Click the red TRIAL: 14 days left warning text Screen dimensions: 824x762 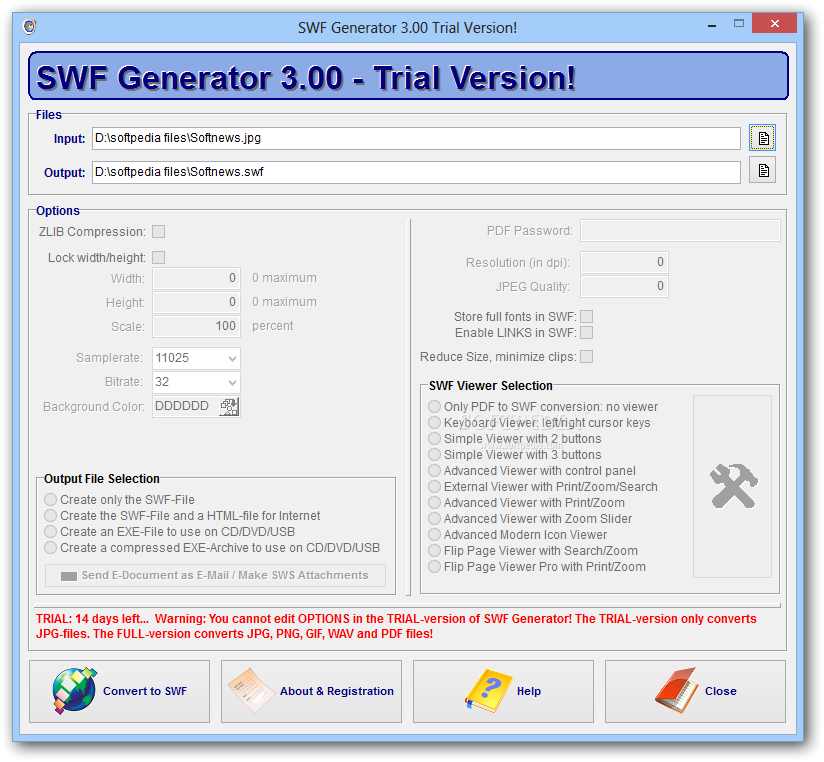(396, 626)
